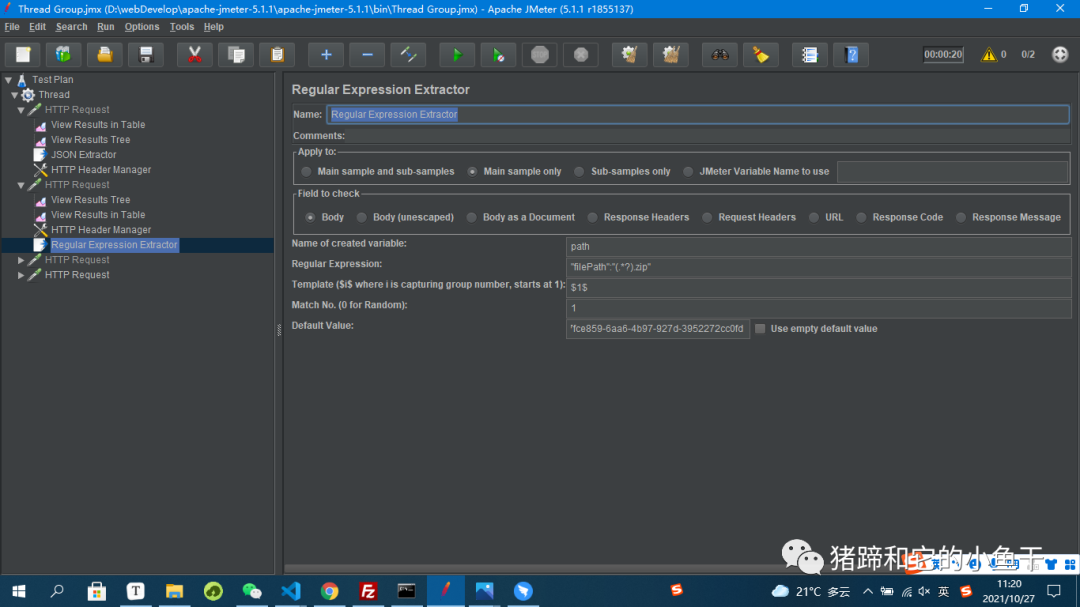Open Chrome from taskbar
Viewport: 1080px width, 607px height.
point(329,591)
